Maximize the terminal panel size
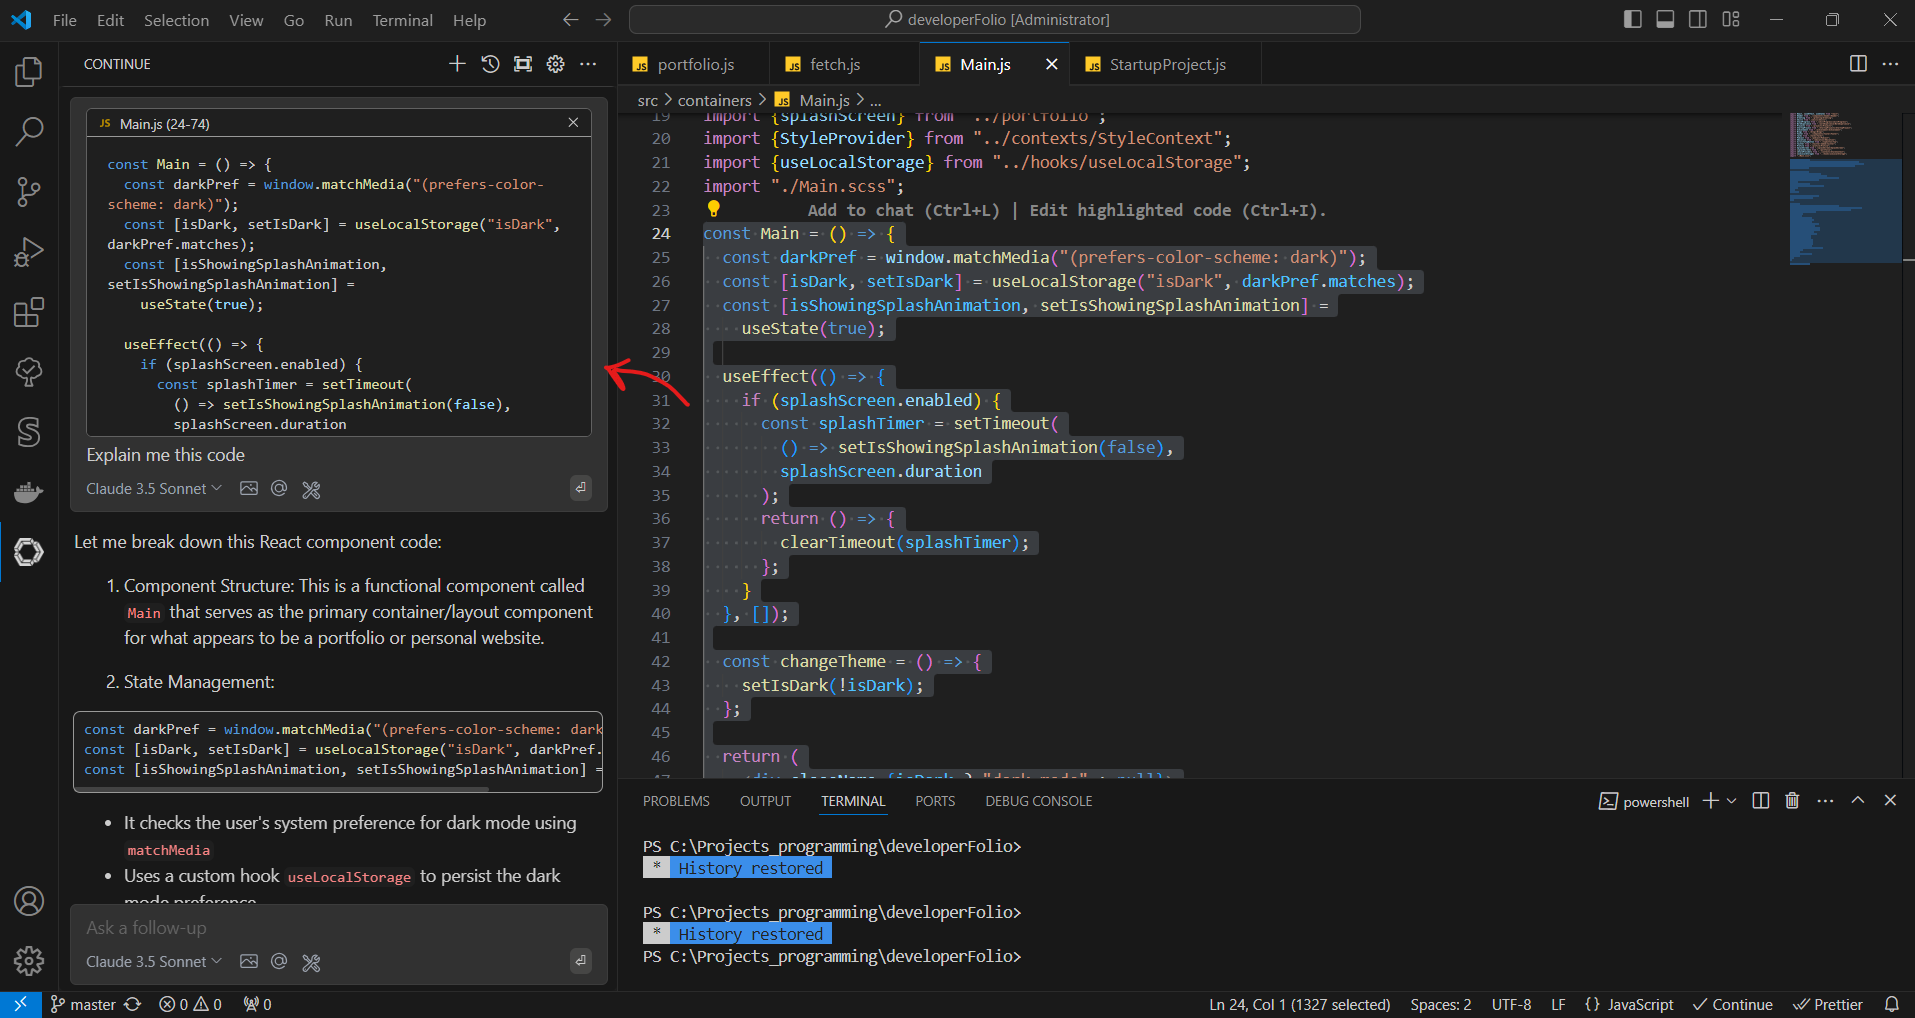Viewport: 1915px width, 1018px height. tap(1858, 801)
